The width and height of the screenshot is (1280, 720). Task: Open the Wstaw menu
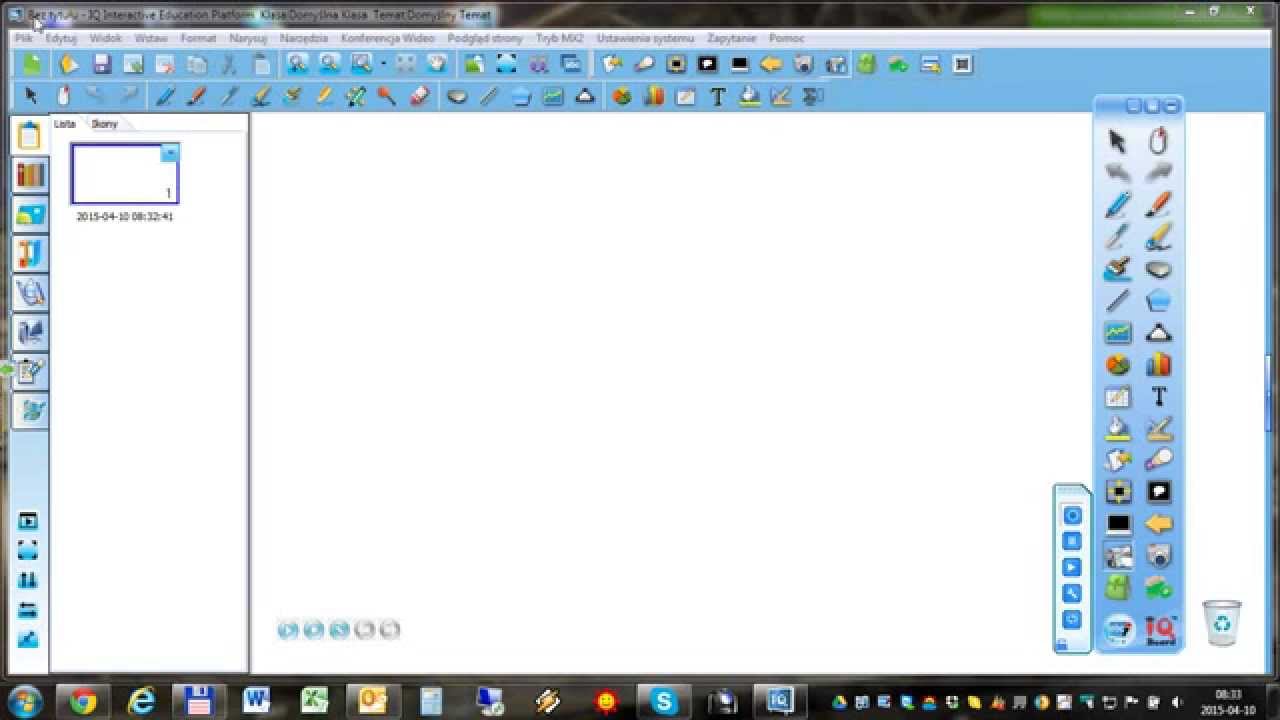tap(151, 38)
